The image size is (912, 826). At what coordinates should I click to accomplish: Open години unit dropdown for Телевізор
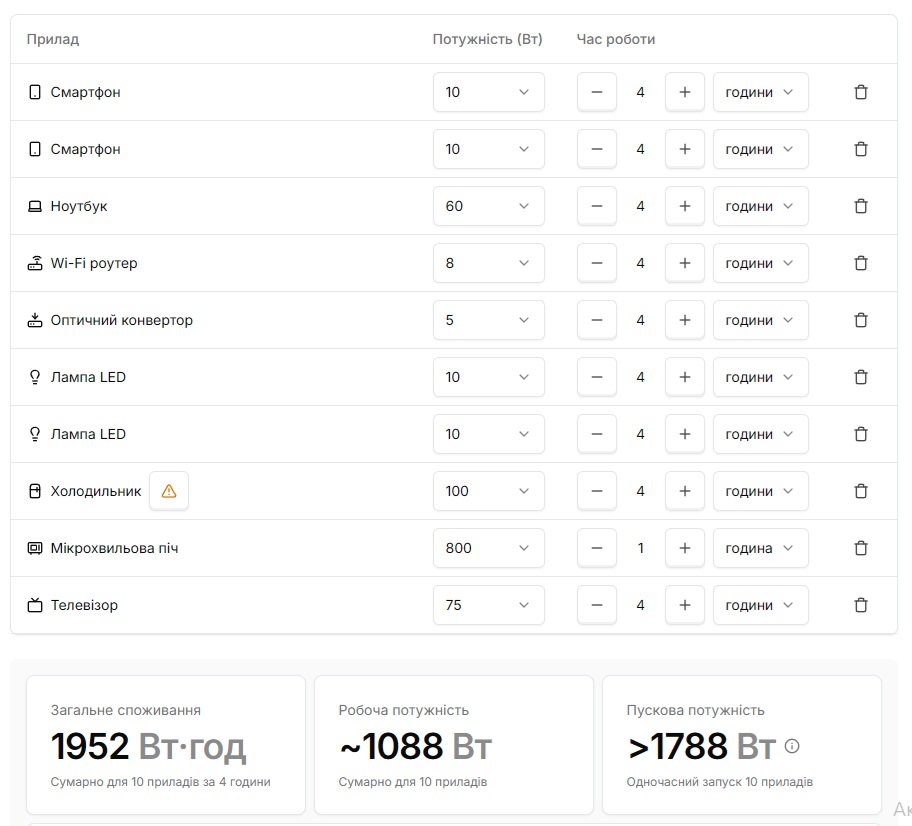[760, 605]
